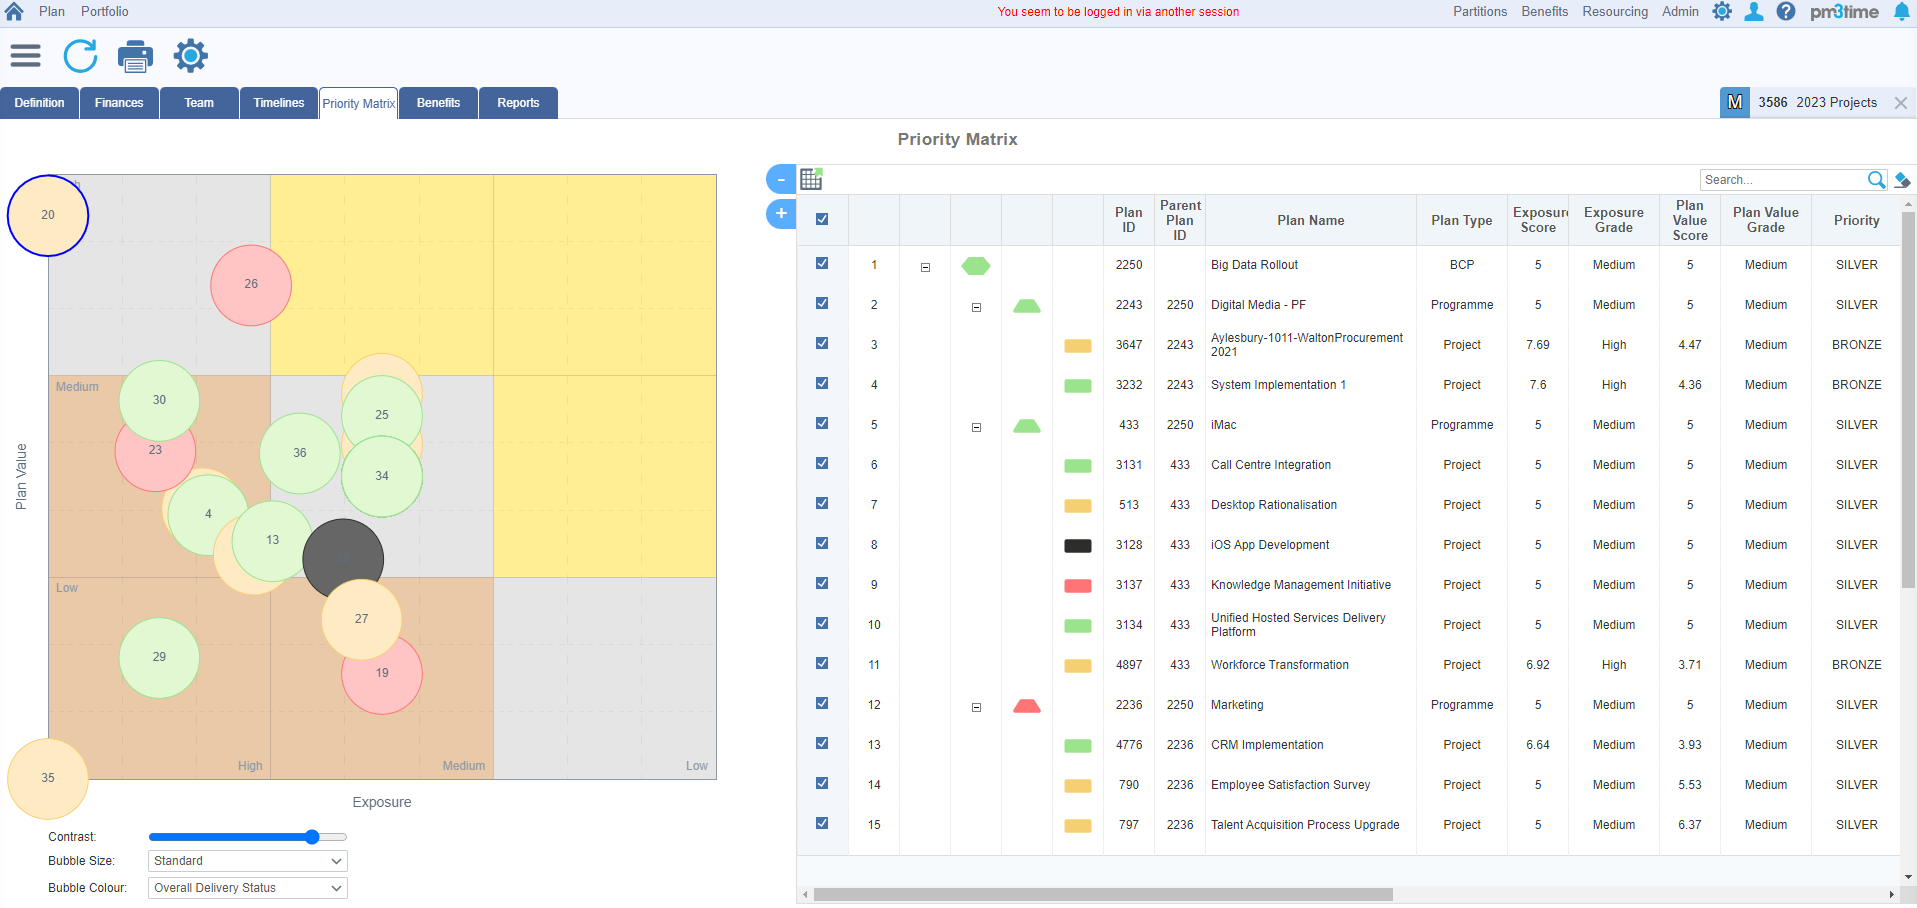Open the hamburger navigation menu
This screenshot has height=908, width=1917.
click(25, 56)
